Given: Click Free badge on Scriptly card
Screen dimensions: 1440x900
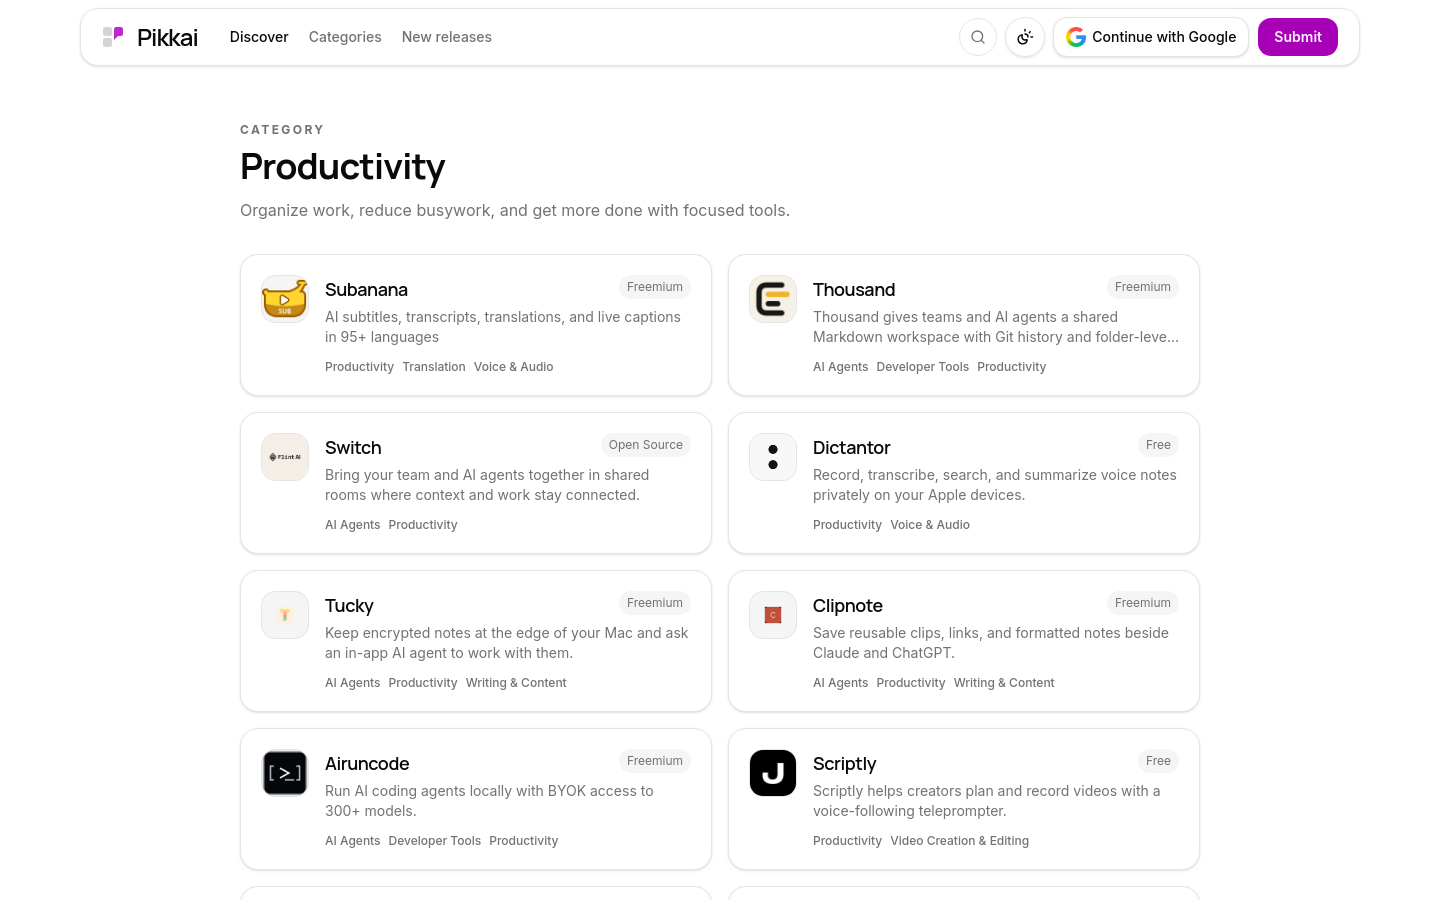Looking at the screenshot, I should click(x=1158, y=761).
